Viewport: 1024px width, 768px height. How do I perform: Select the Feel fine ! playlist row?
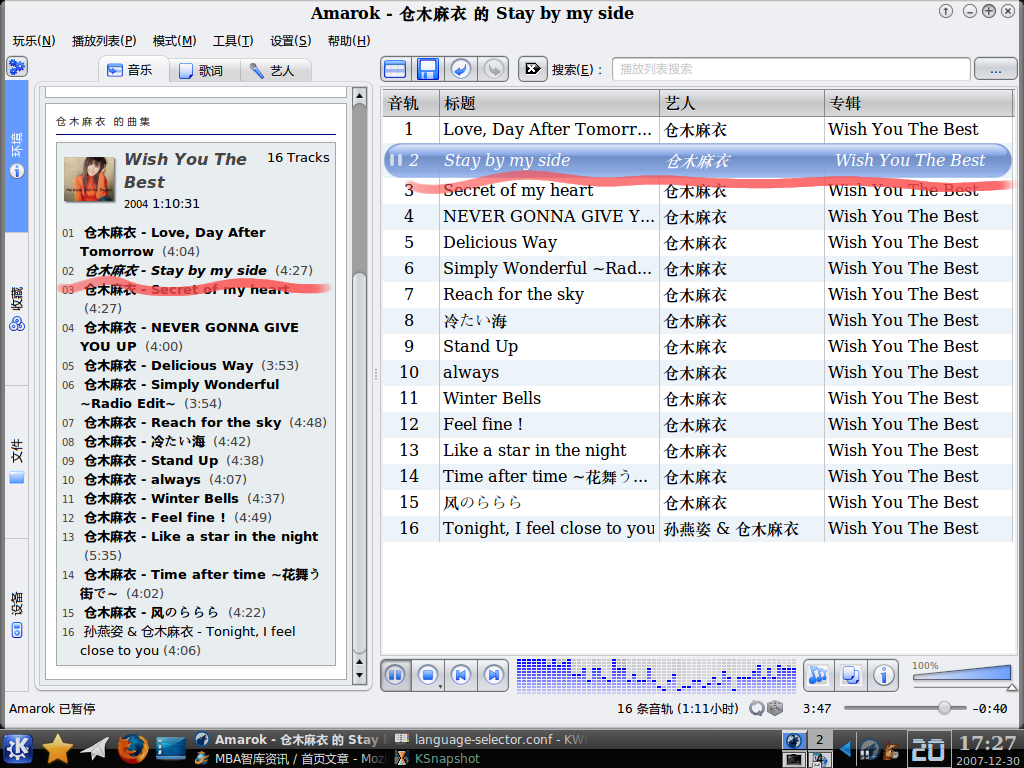pos(697,424)
